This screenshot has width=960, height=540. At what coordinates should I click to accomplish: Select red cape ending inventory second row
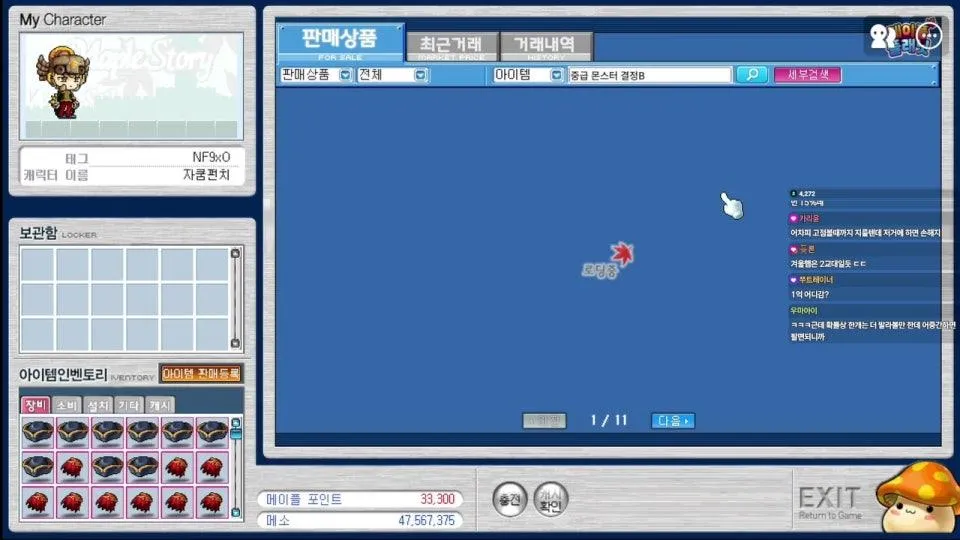click(x=212, y=468)
